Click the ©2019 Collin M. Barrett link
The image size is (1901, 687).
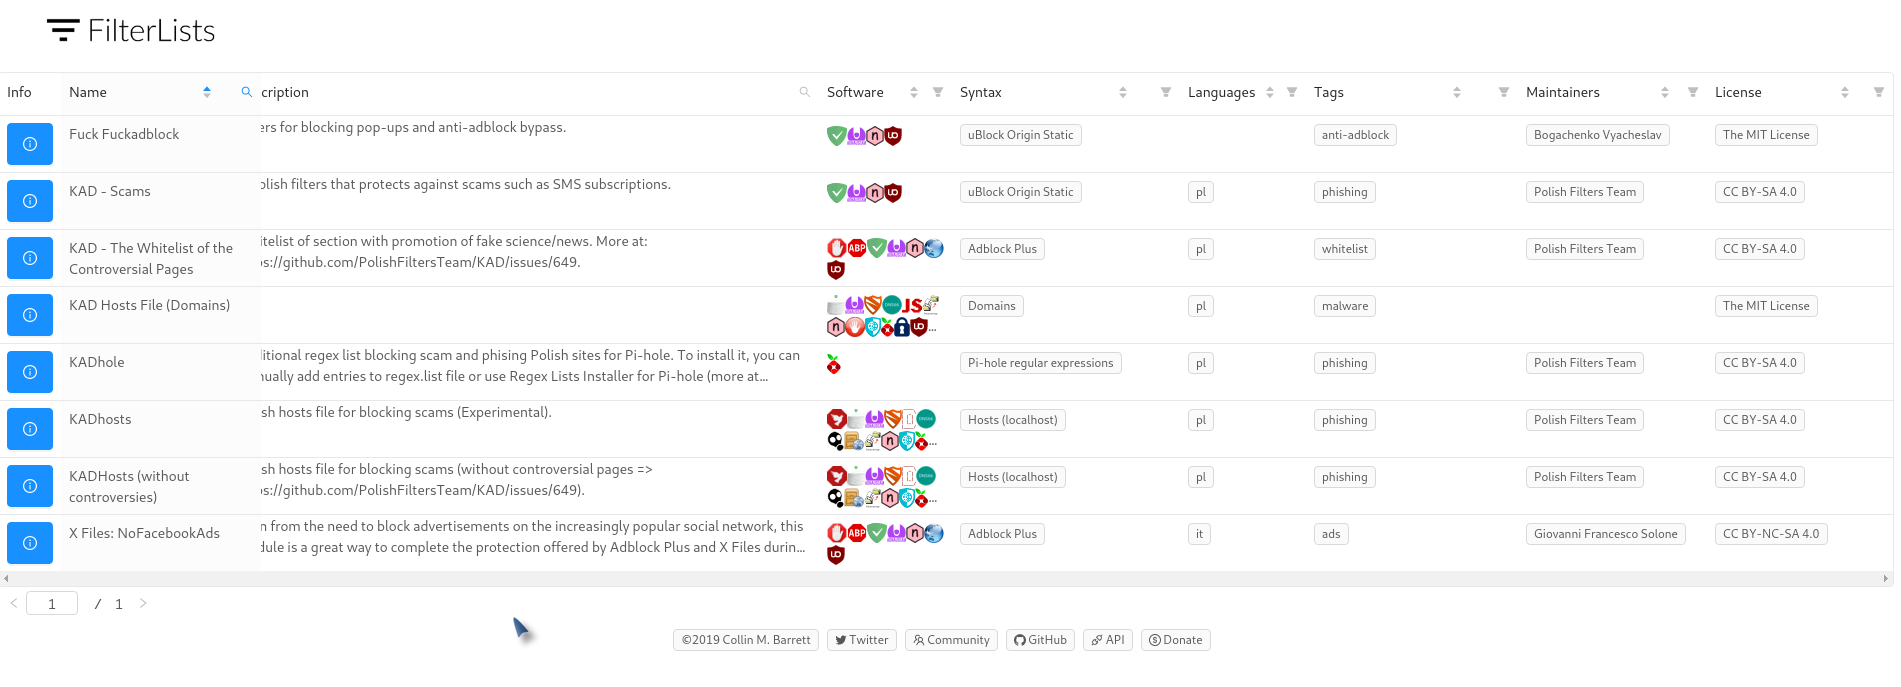(x=746, y=640)
